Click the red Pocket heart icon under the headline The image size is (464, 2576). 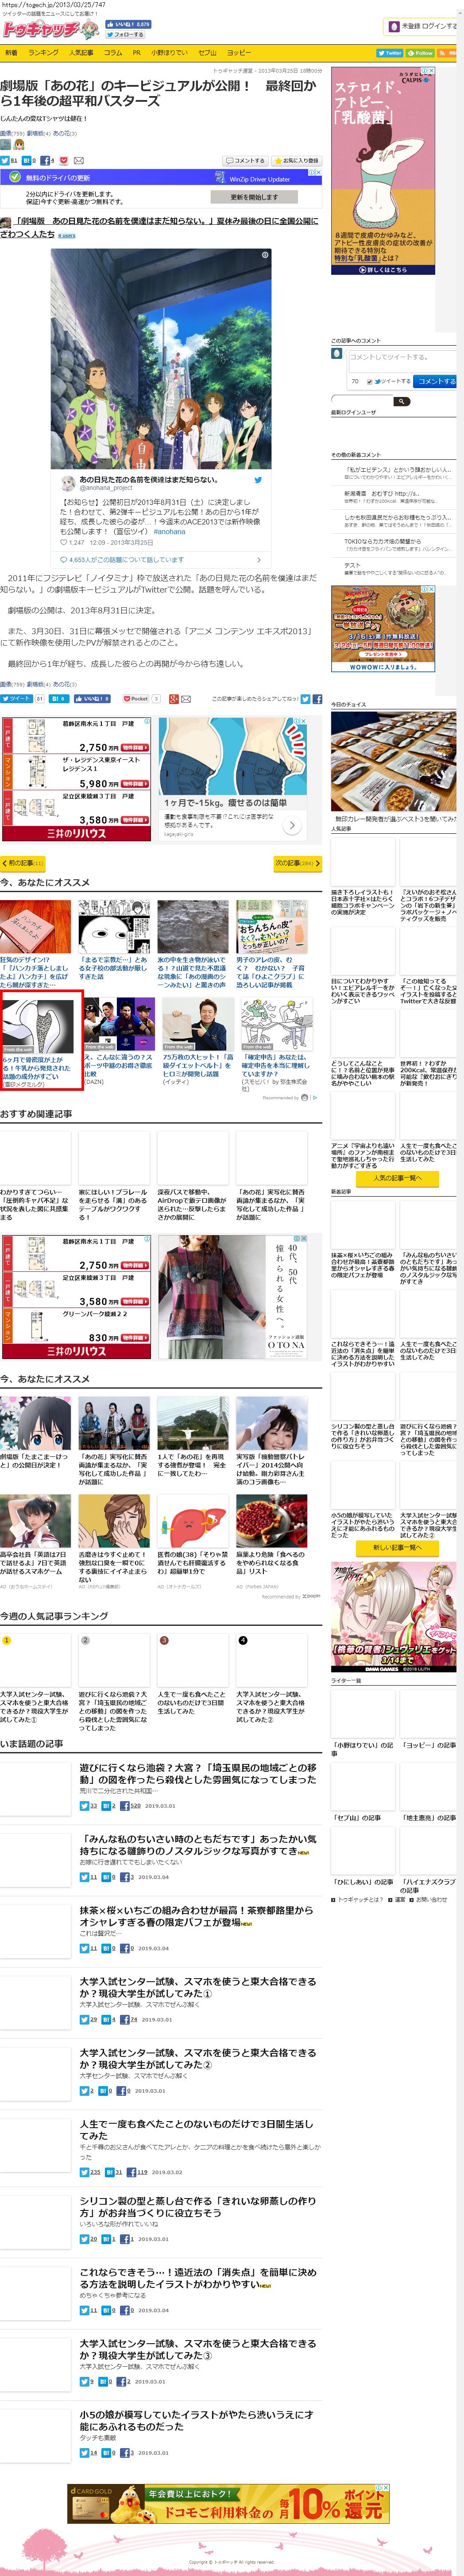pos(64,160)
